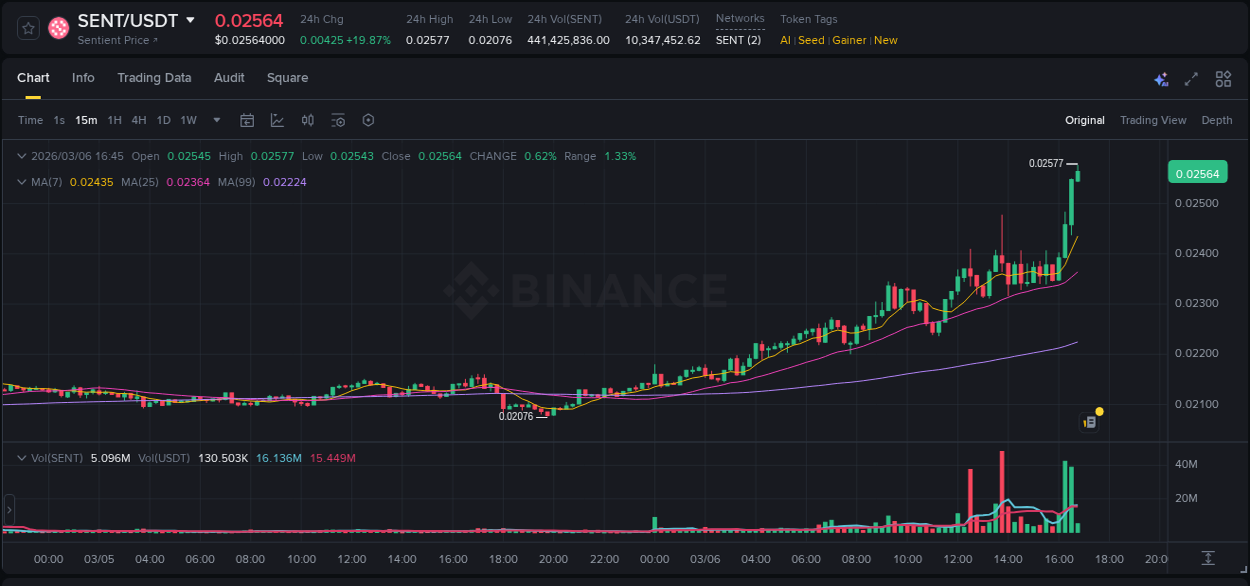This screenshot has width=1250, height=586.
Task: Open the extra timeframes dropdown arrow
Action: tap(215, 120)
